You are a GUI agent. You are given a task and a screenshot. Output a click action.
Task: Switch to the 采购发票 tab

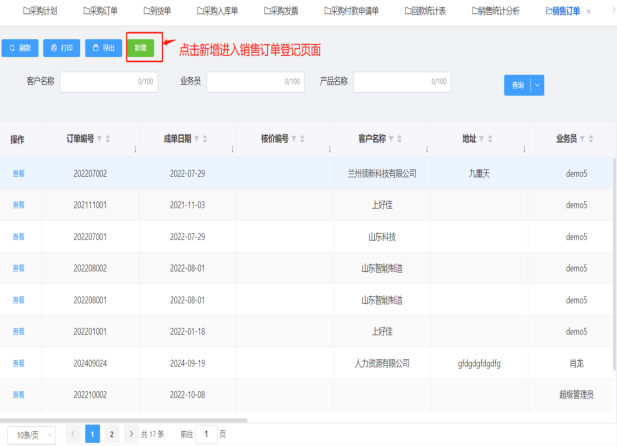click(281, 11)
